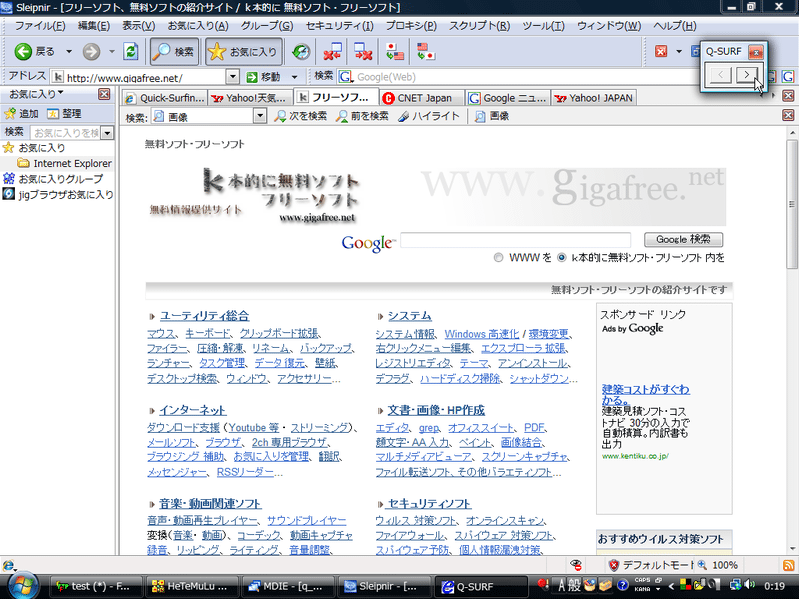Toggle the ハイライト highlight button
799x599 pixels.
point(428,116)
